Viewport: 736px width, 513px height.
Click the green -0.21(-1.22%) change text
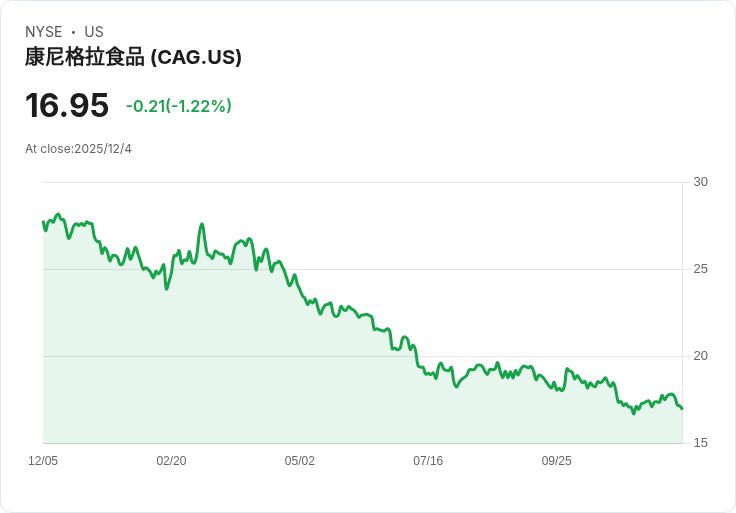179,106
